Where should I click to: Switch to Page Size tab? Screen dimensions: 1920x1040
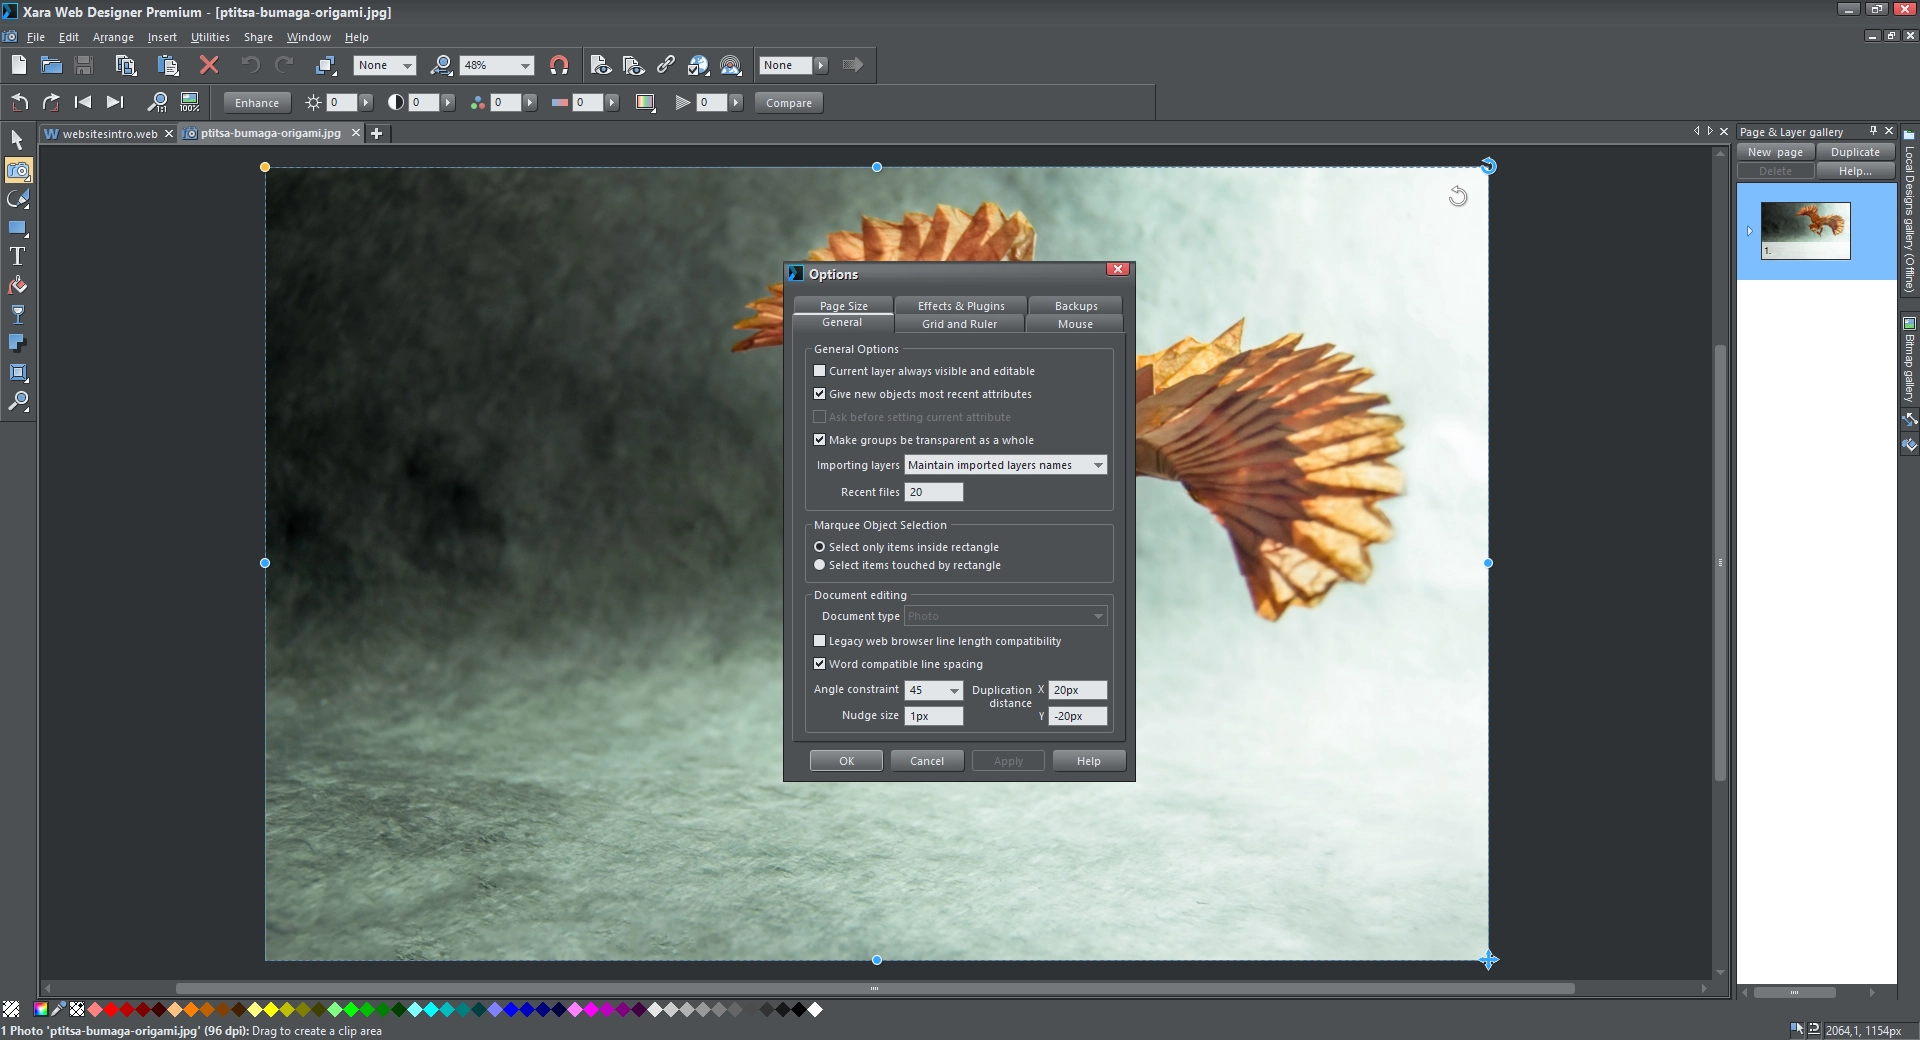tap(843, 306)
